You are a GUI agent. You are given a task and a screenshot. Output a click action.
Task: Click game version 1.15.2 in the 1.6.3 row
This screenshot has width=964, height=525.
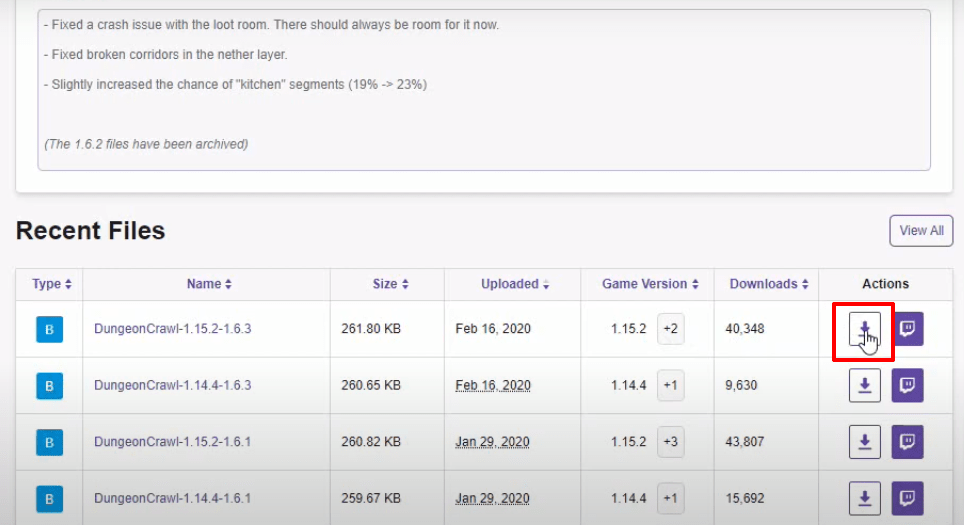(628, 329)
